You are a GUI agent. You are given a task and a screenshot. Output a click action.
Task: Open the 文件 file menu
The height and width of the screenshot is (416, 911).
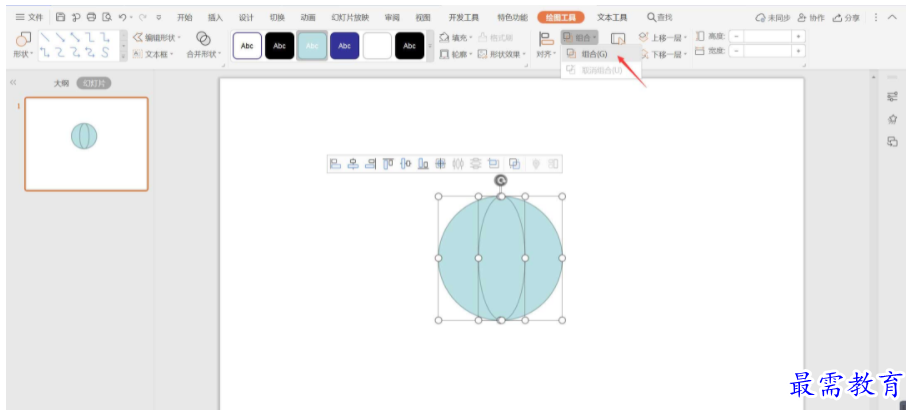tap(29, 18)
